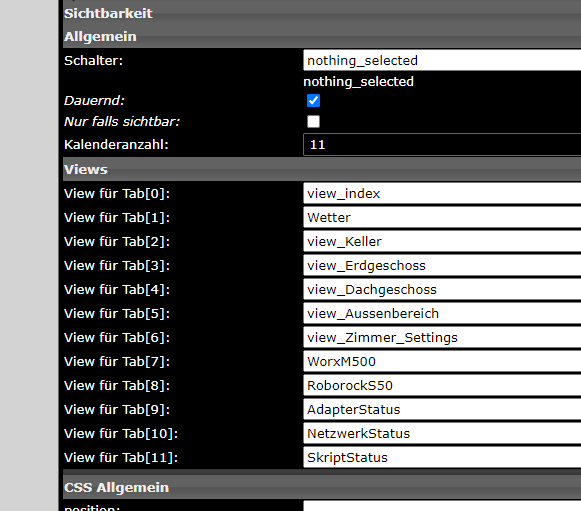Image resolution: width=581 pixels, height=511 pixels.
Task: Edit the view_Keller field
Action: click(442, 242)
